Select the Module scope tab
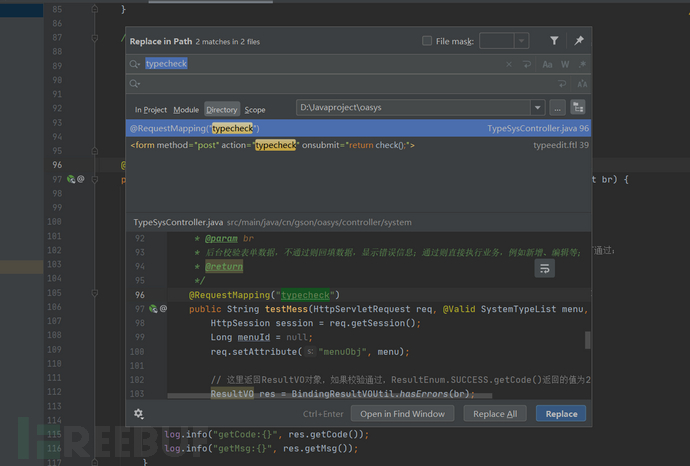The height and width of the screenshot is (466, 690). (x=186, y=109)
